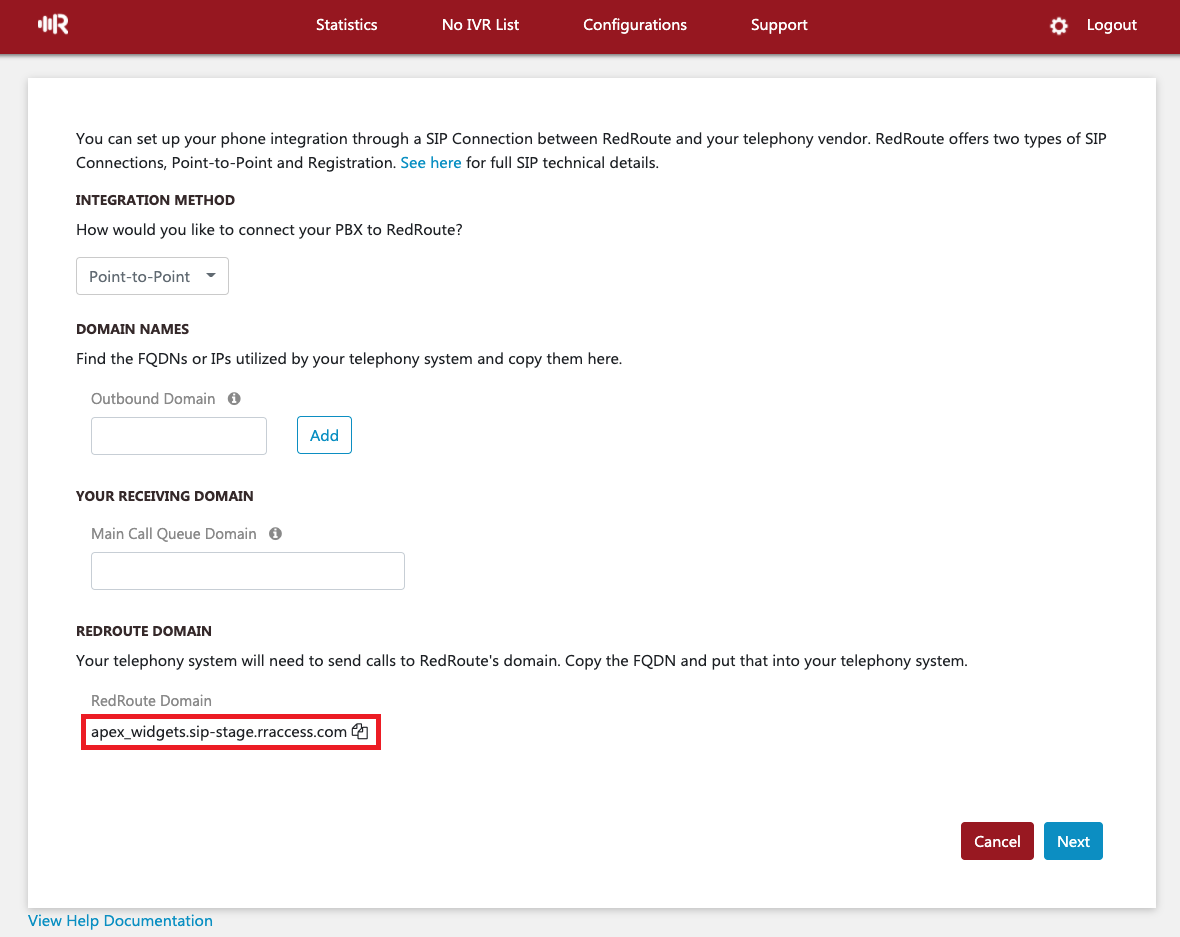
Task: Go to the No IVR List page
Action: click(x=480, y=25)
